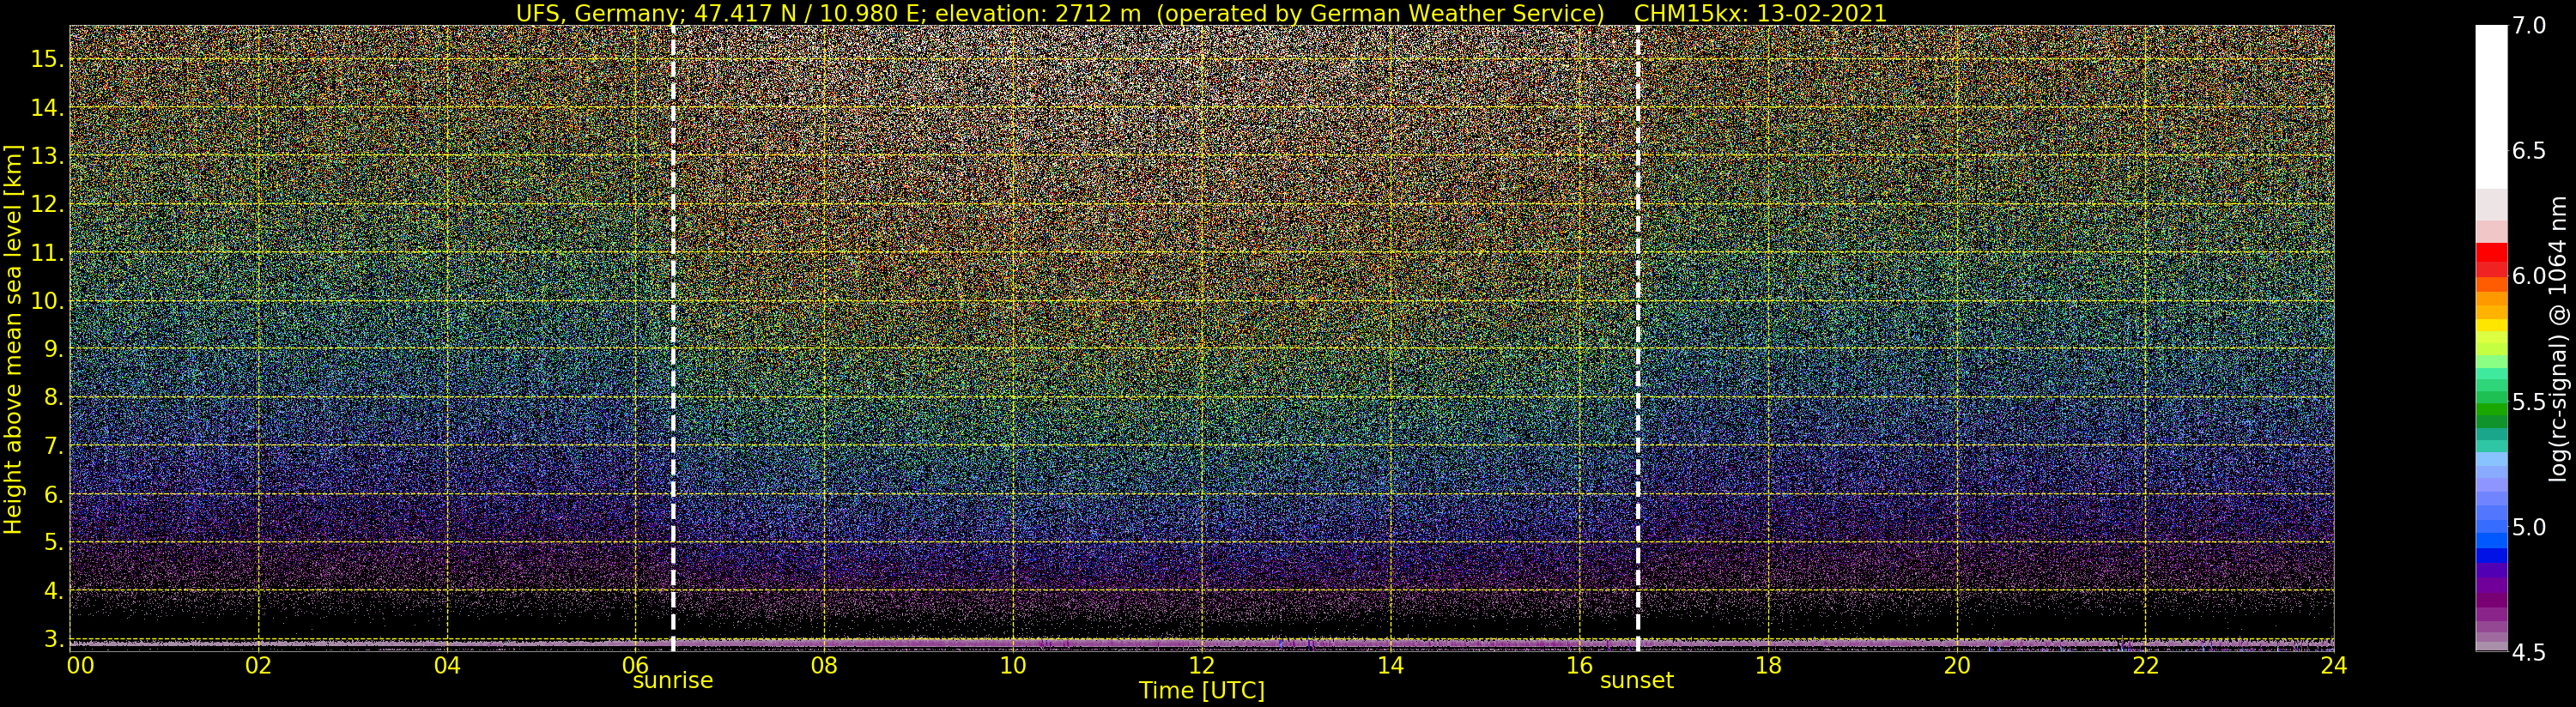The image size is (2576, 707).
Task: Select the "5." height tick label
Action: 54,542
